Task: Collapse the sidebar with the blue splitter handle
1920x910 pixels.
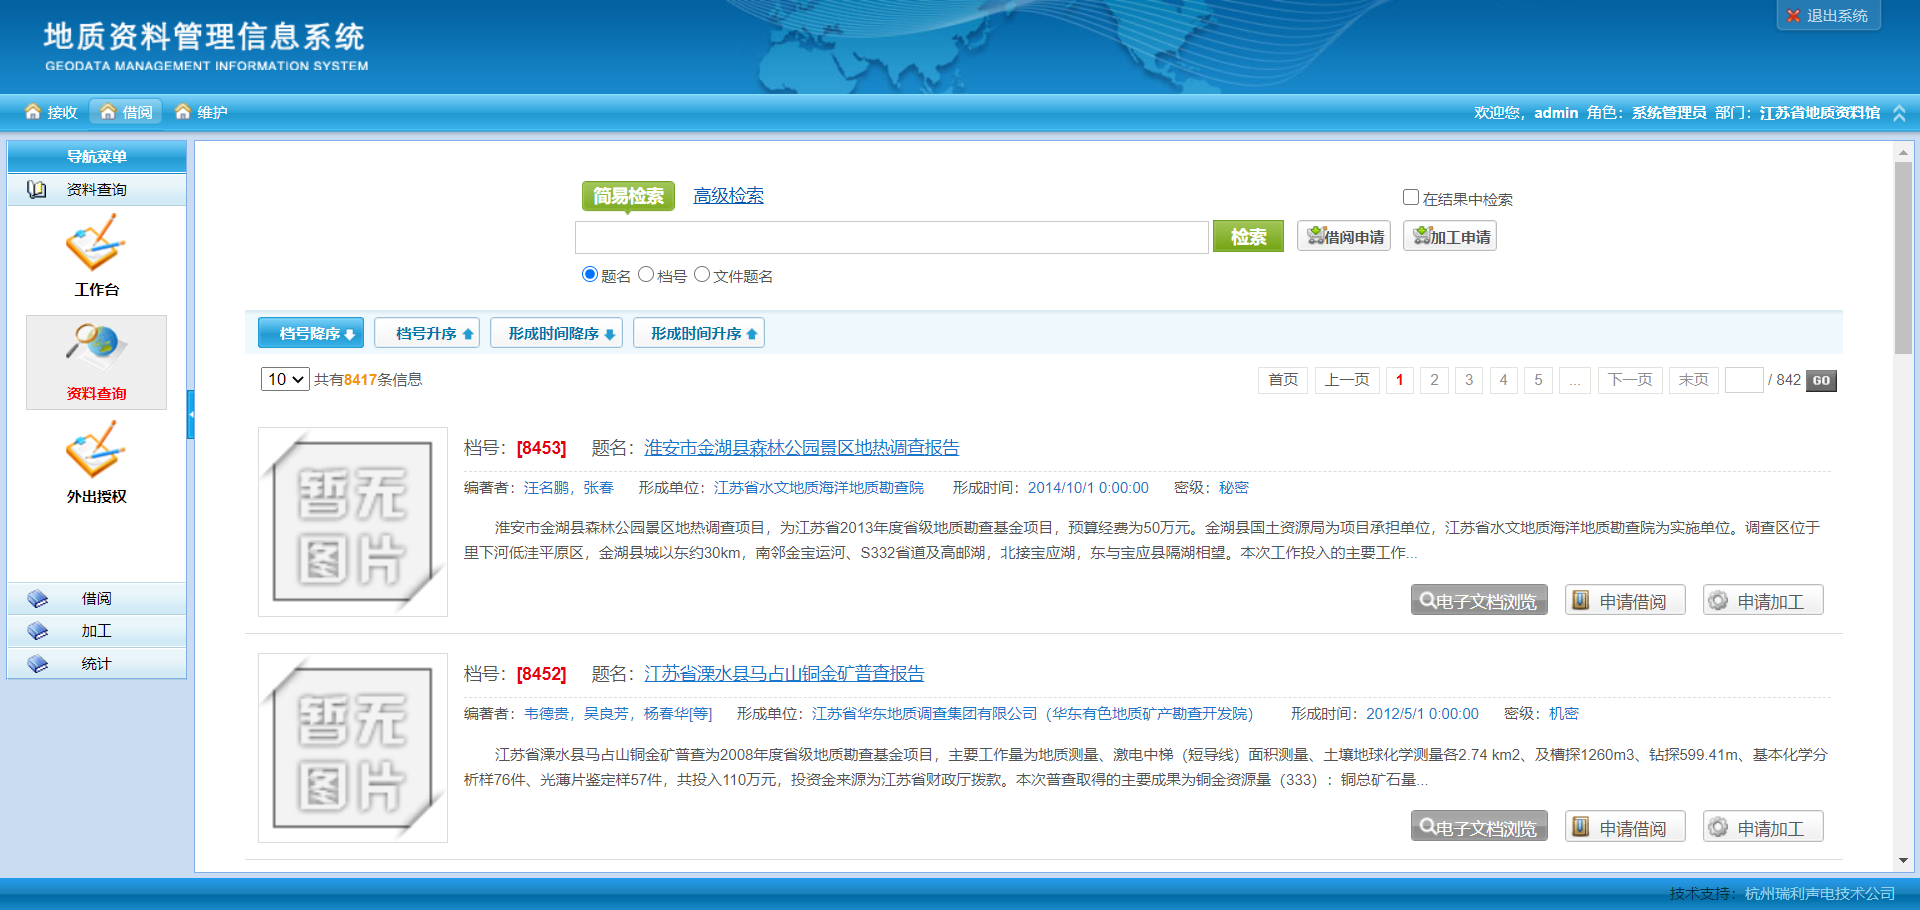Action: pyautogui.click(x=190, y=415)
